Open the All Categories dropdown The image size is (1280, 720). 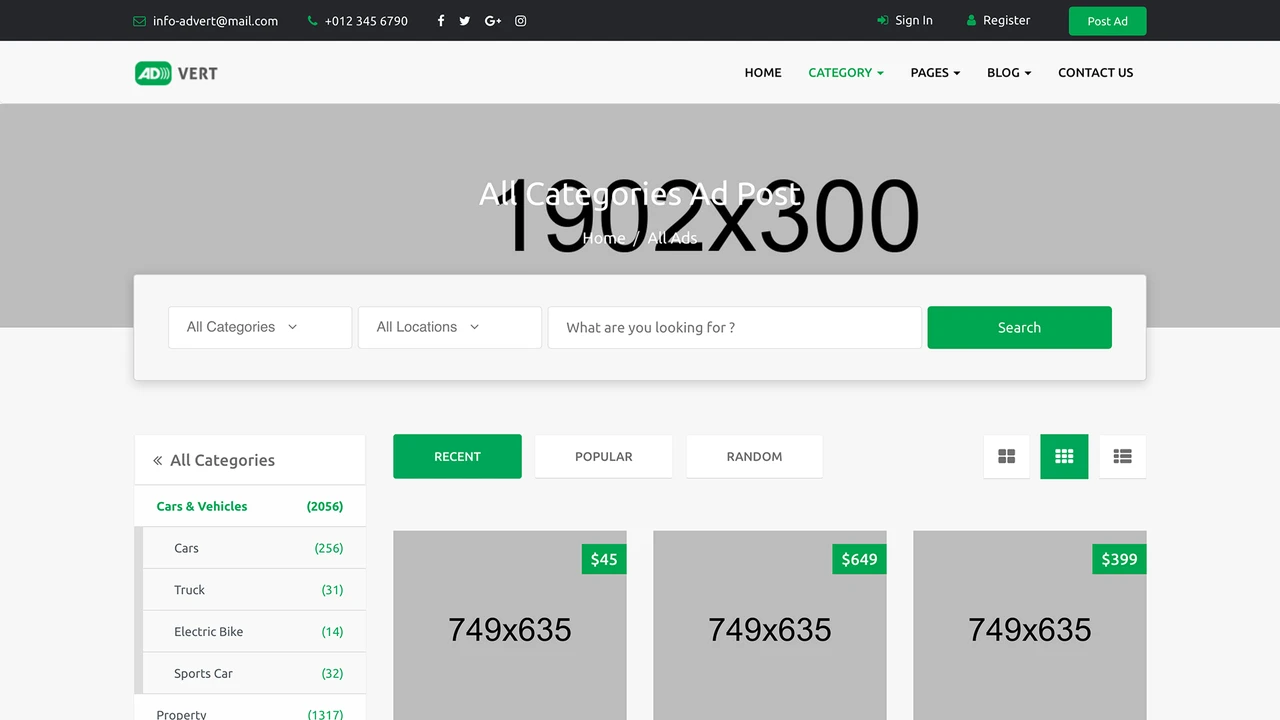[x=260, y=327]
